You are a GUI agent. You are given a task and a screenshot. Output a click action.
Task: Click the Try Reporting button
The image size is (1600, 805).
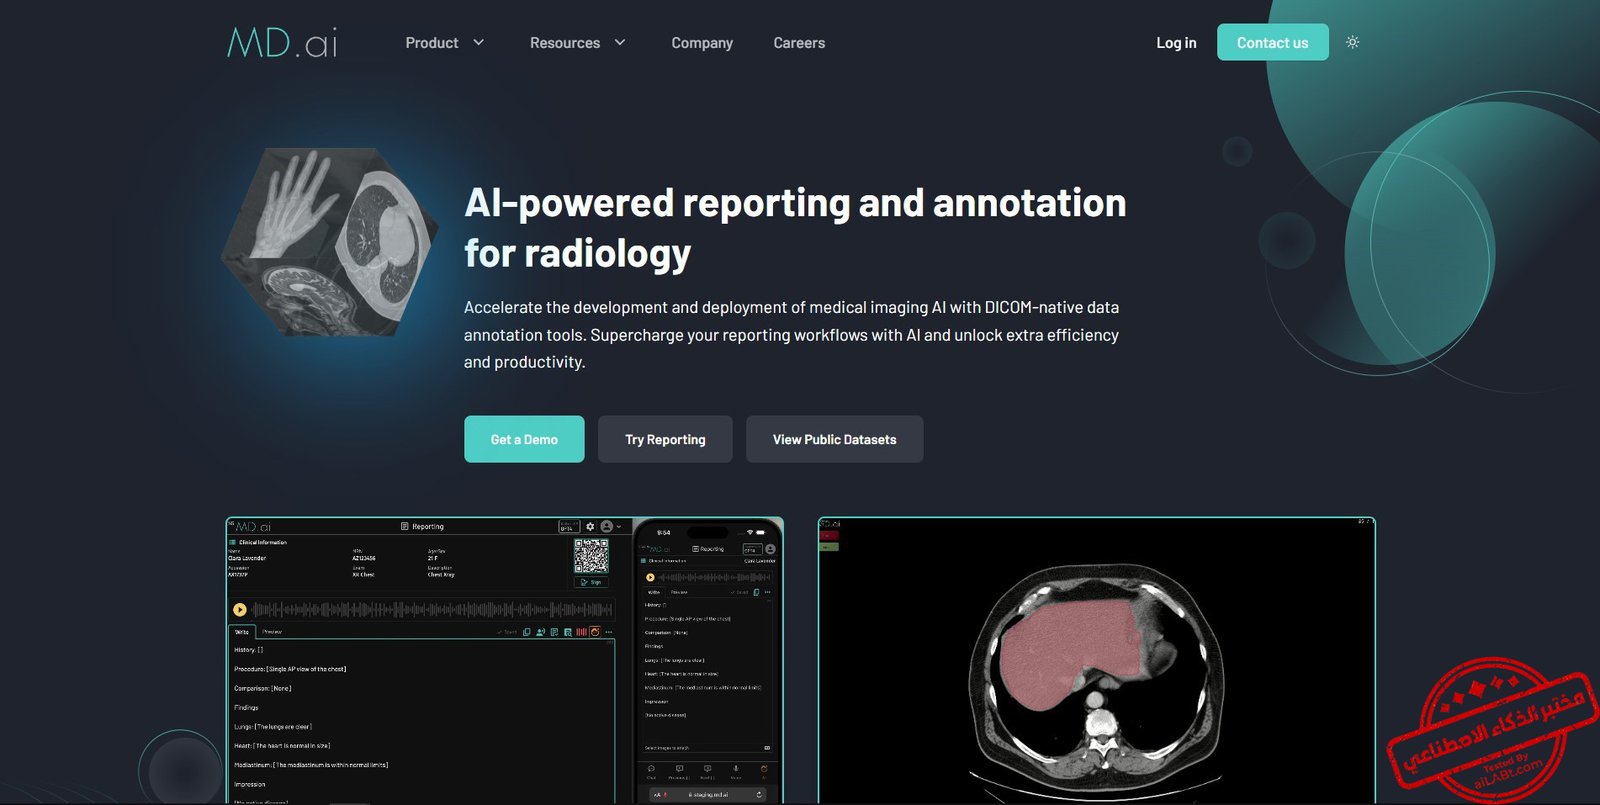coord(665,439)
